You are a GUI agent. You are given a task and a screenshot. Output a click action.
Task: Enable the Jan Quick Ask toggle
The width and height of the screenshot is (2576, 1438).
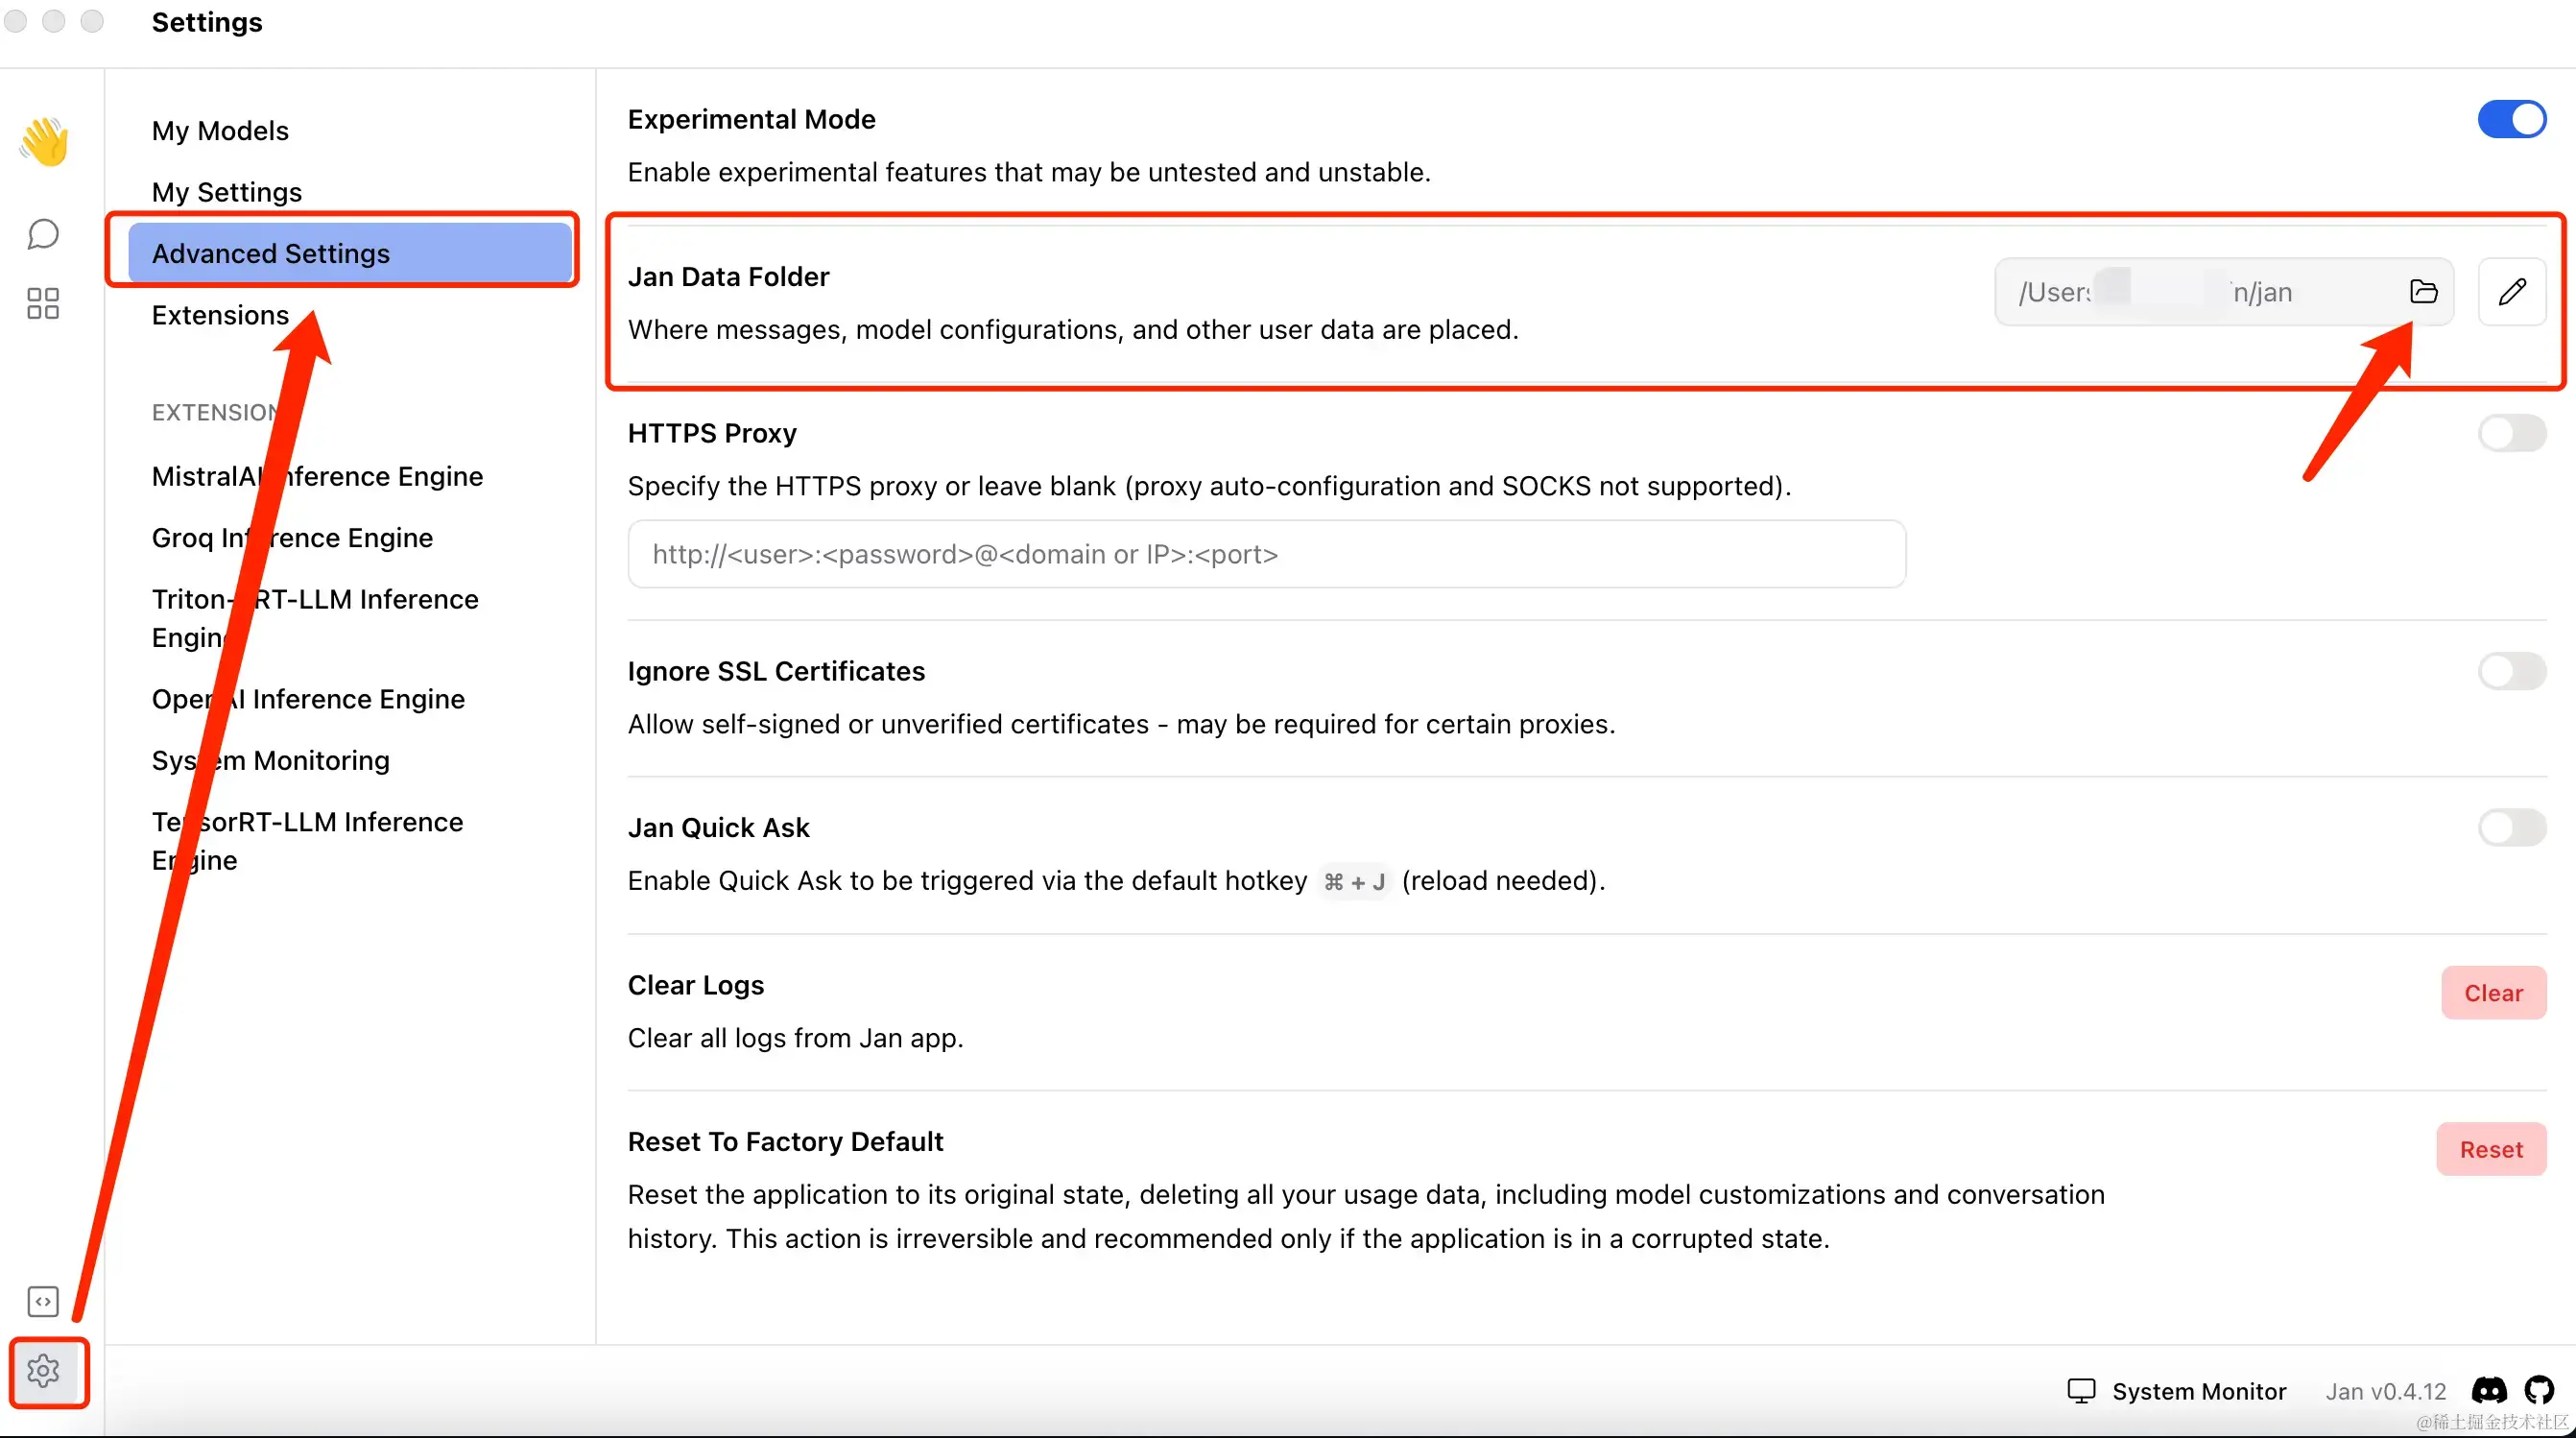(2511, 828)
